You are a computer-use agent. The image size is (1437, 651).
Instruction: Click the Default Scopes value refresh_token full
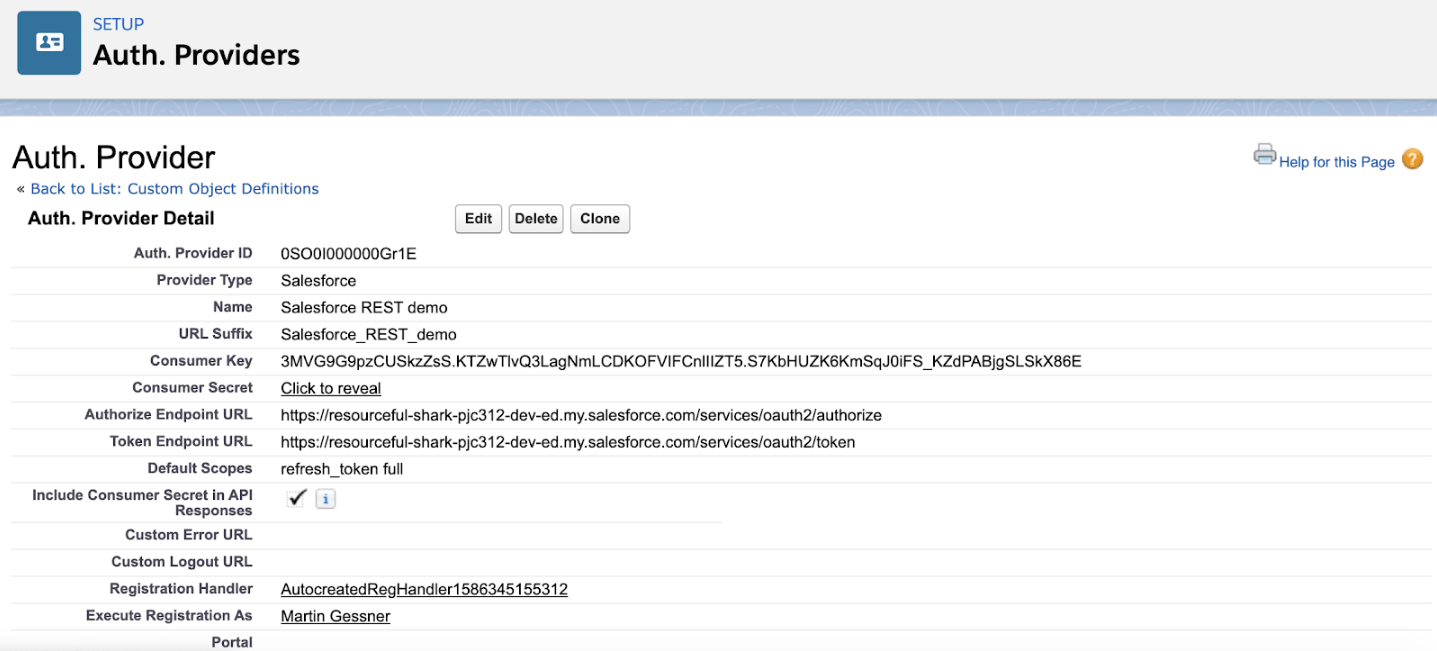[341, 468]
